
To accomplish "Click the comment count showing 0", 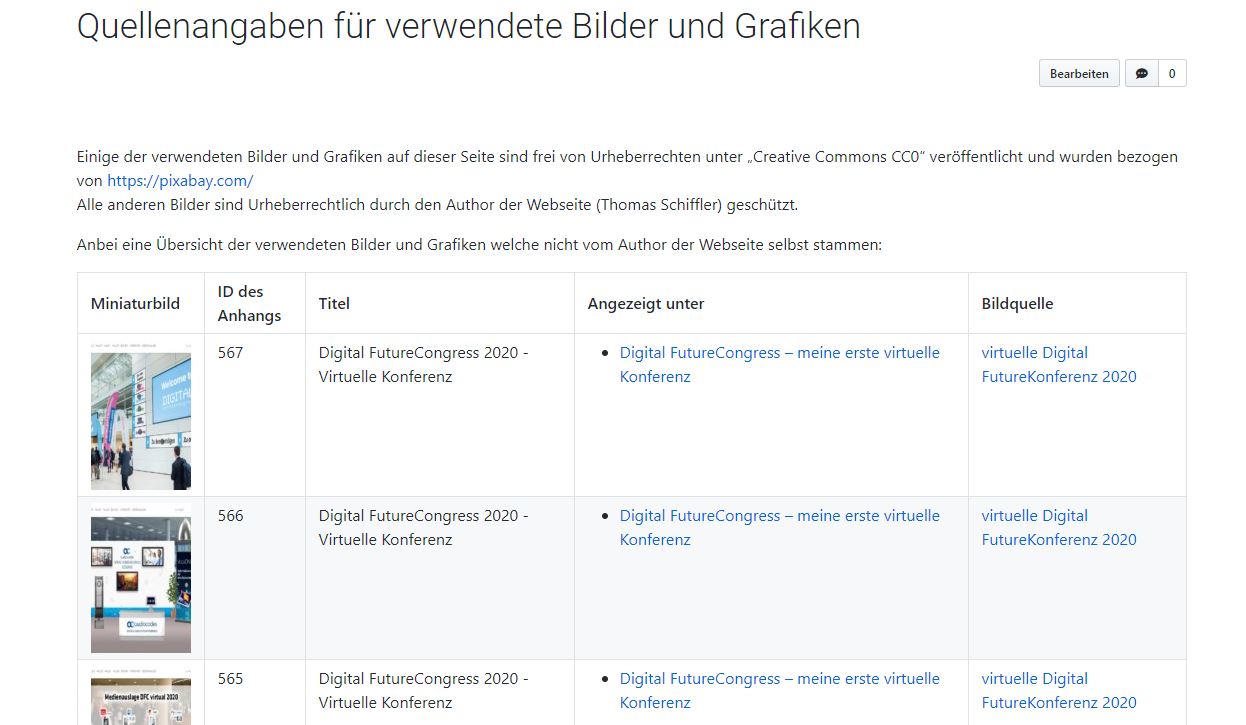I will pyautogui.click(x=1172, y=73).
